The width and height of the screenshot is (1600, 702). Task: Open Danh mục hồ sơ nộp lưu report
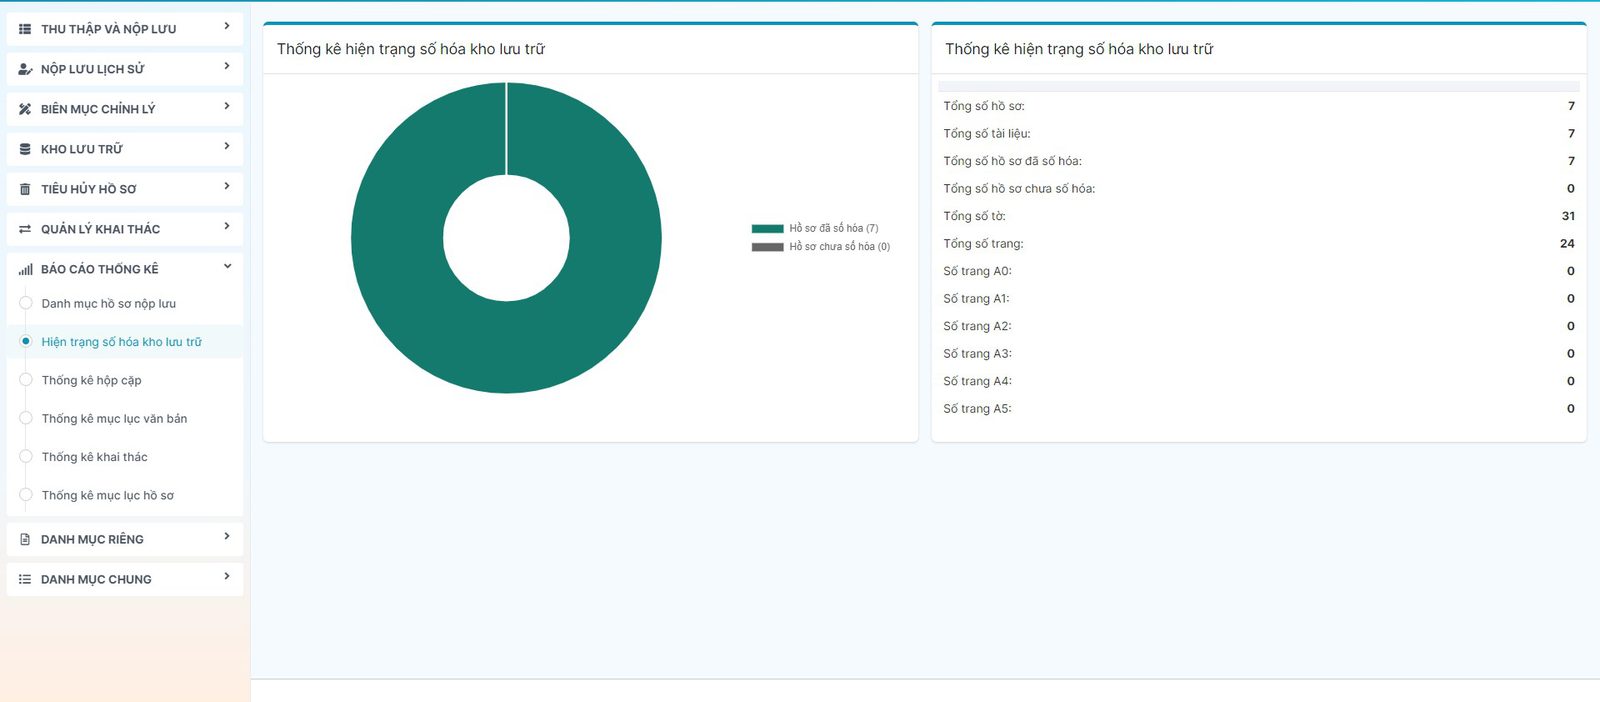pos(109,304)
